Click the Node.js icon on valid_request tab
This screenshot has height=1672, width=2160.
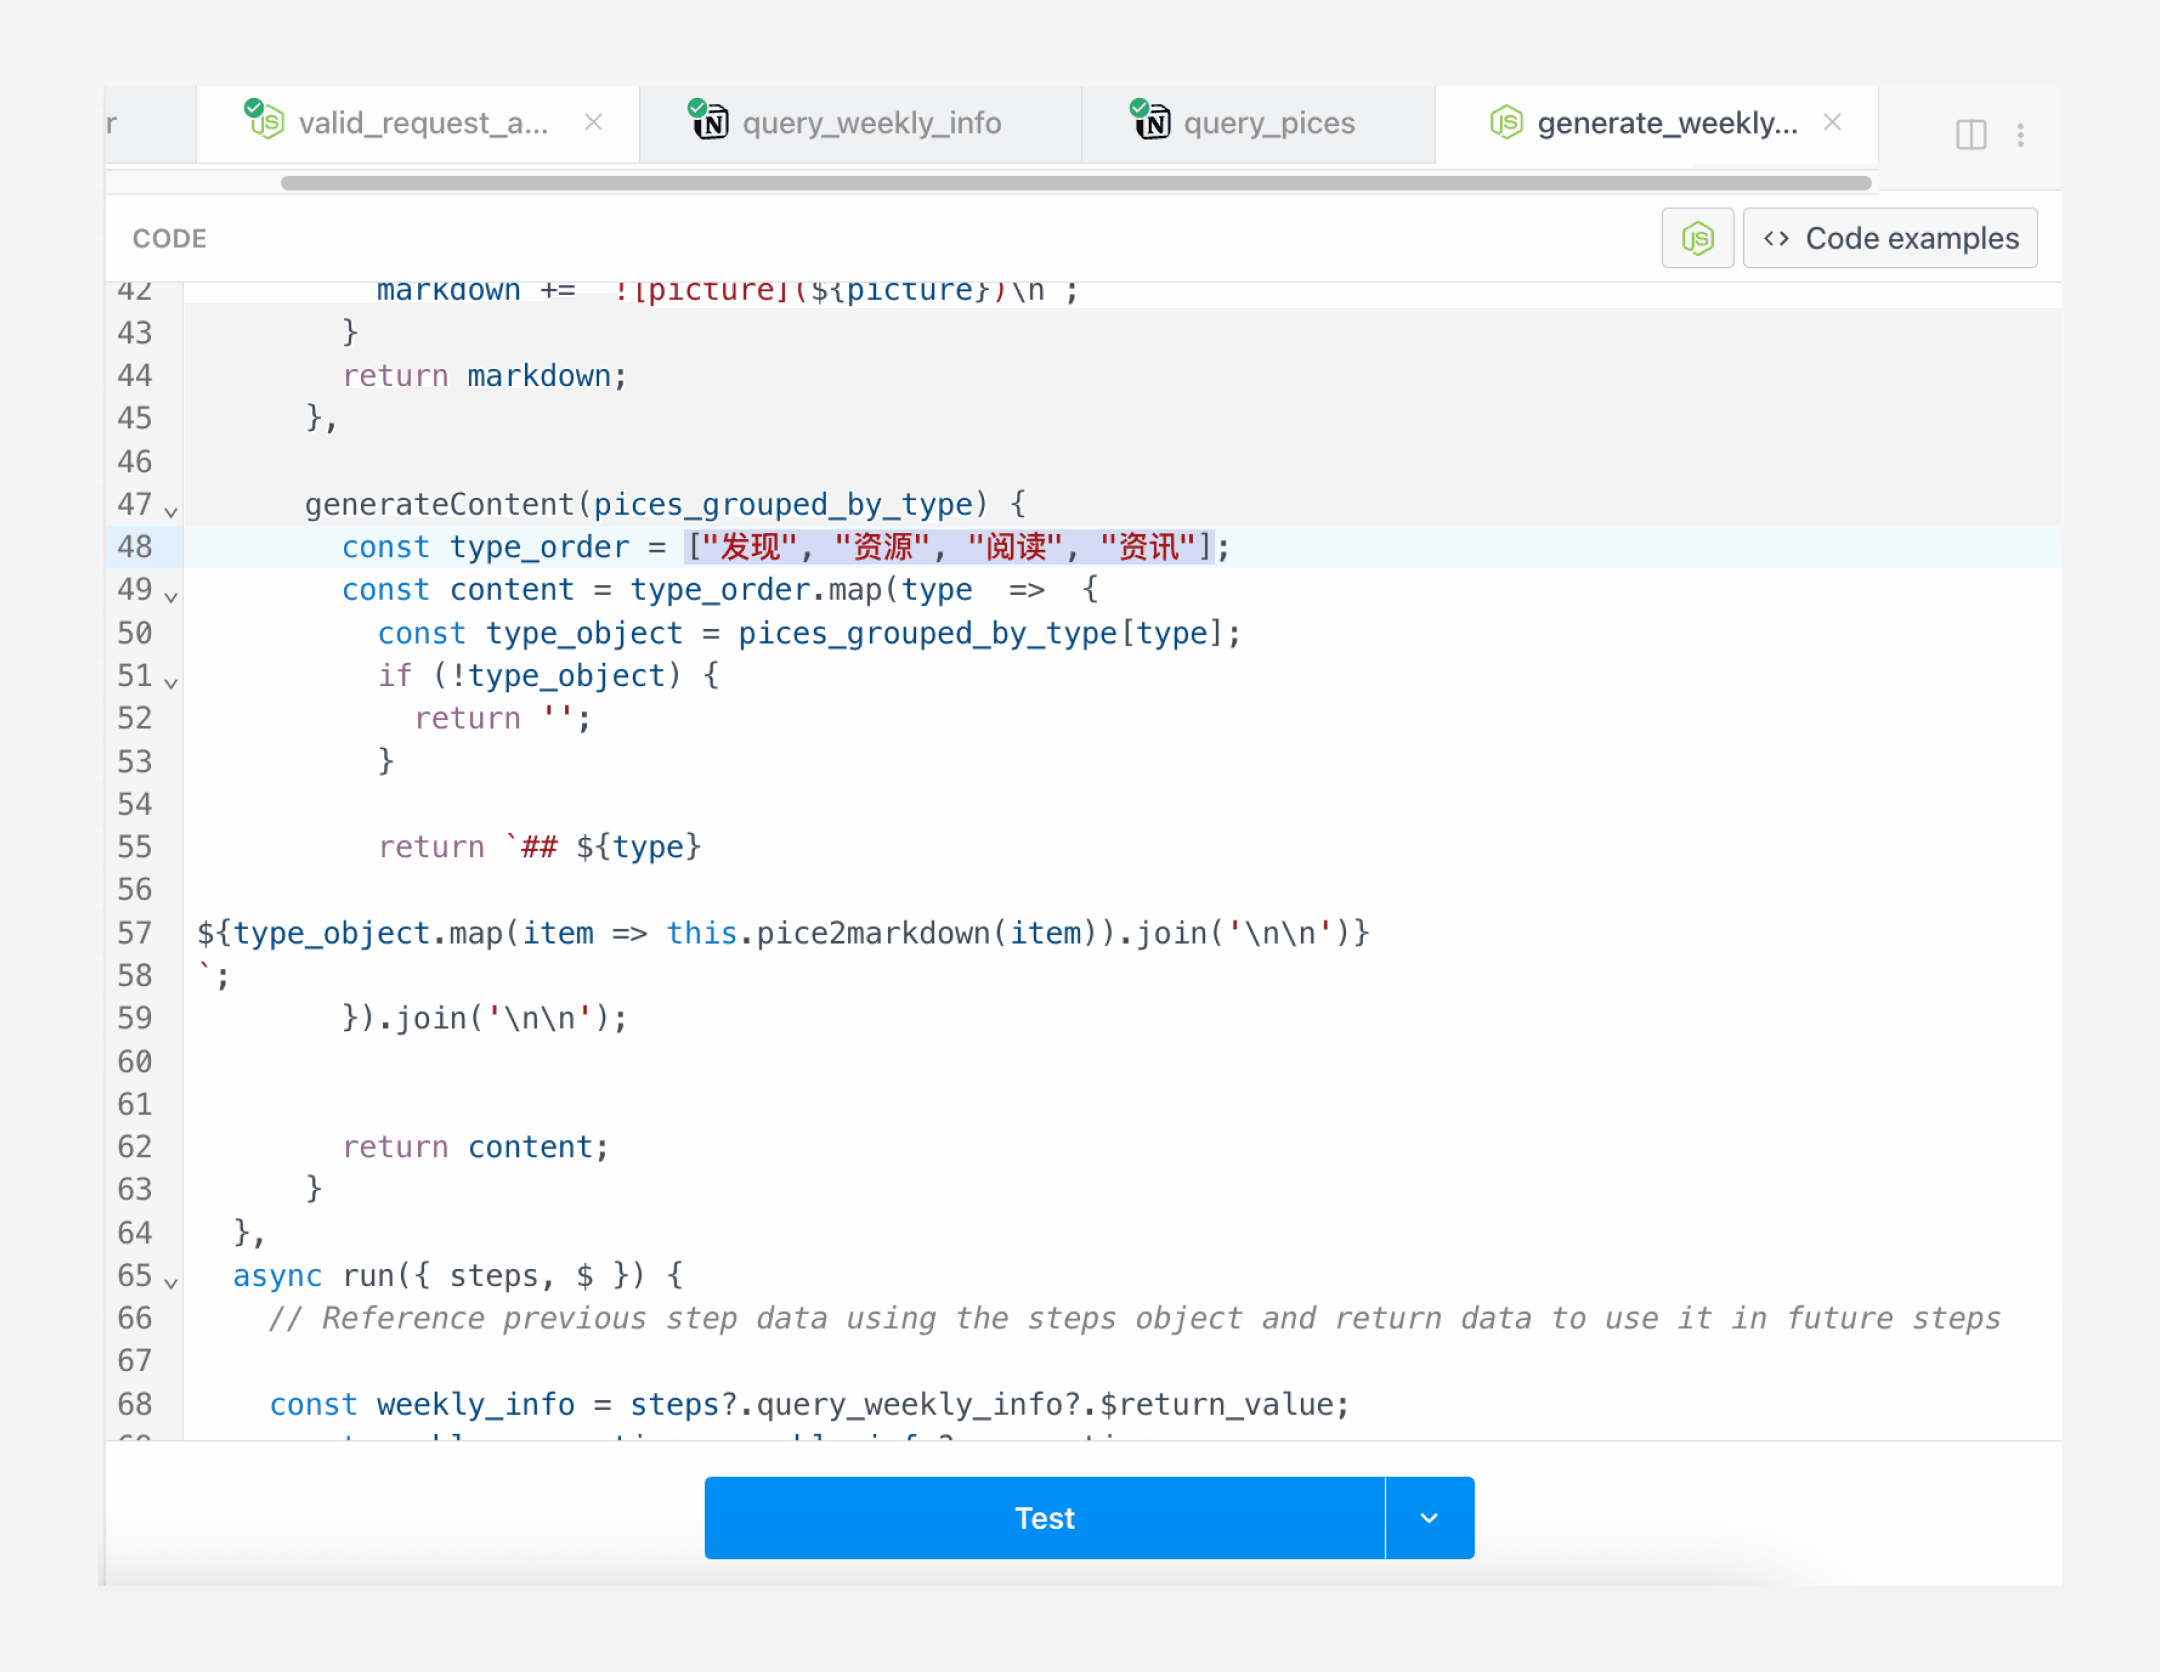pos(265,121)
